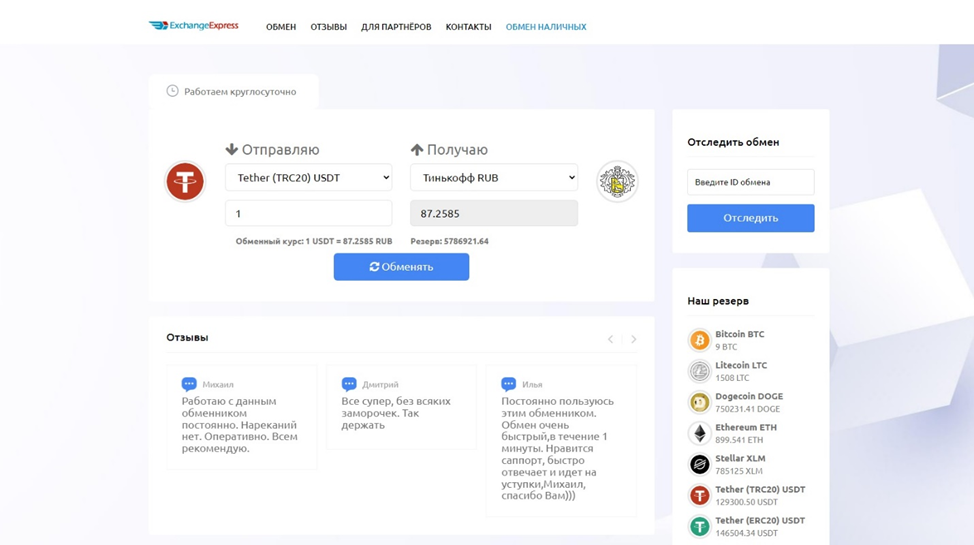Click the Ethereum ETH reserve name
The image size is (974, 545).
tap(746, 427)
